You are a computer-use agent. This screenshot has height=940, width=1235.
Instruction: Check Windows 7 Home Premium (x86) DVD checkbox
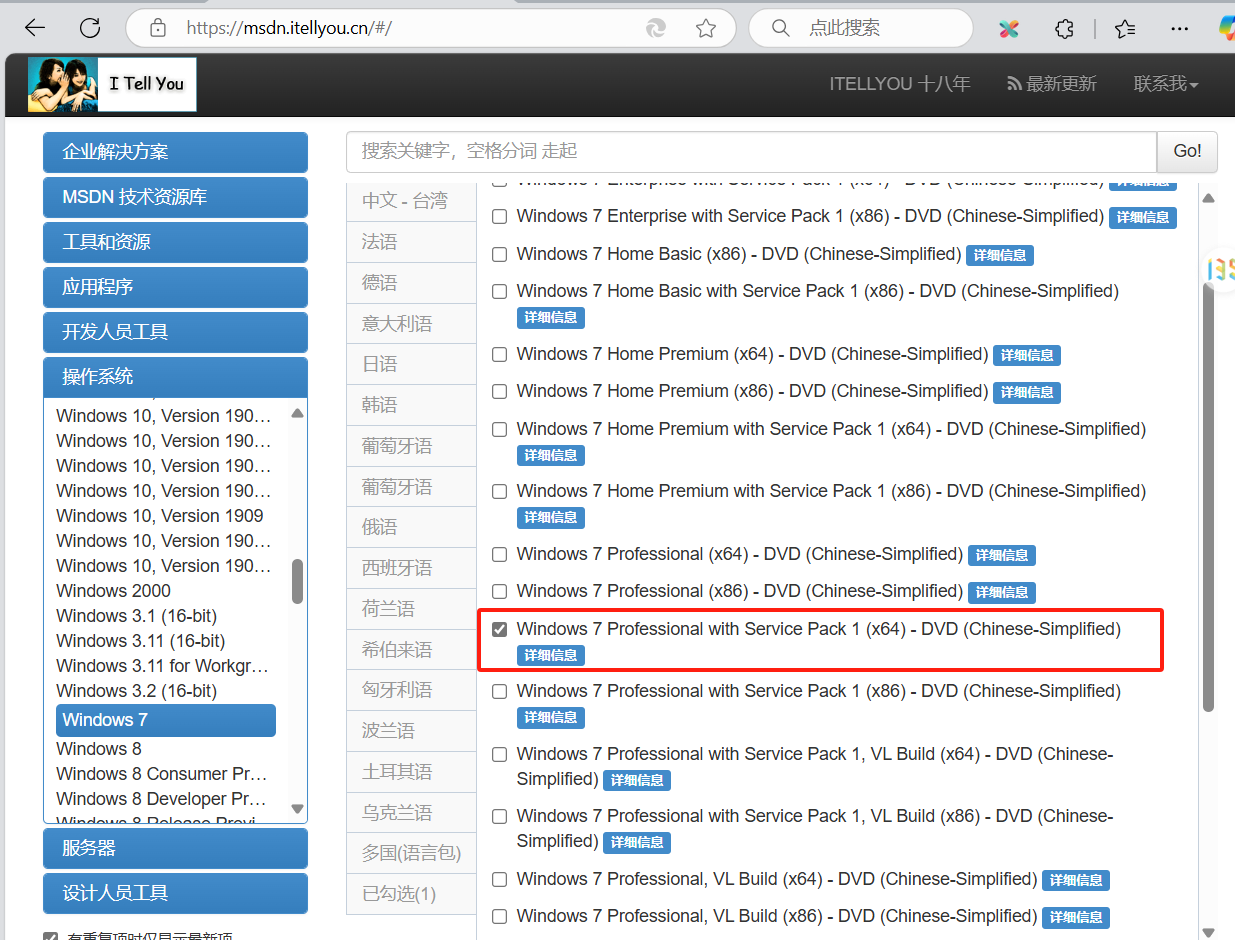[500, 392]
